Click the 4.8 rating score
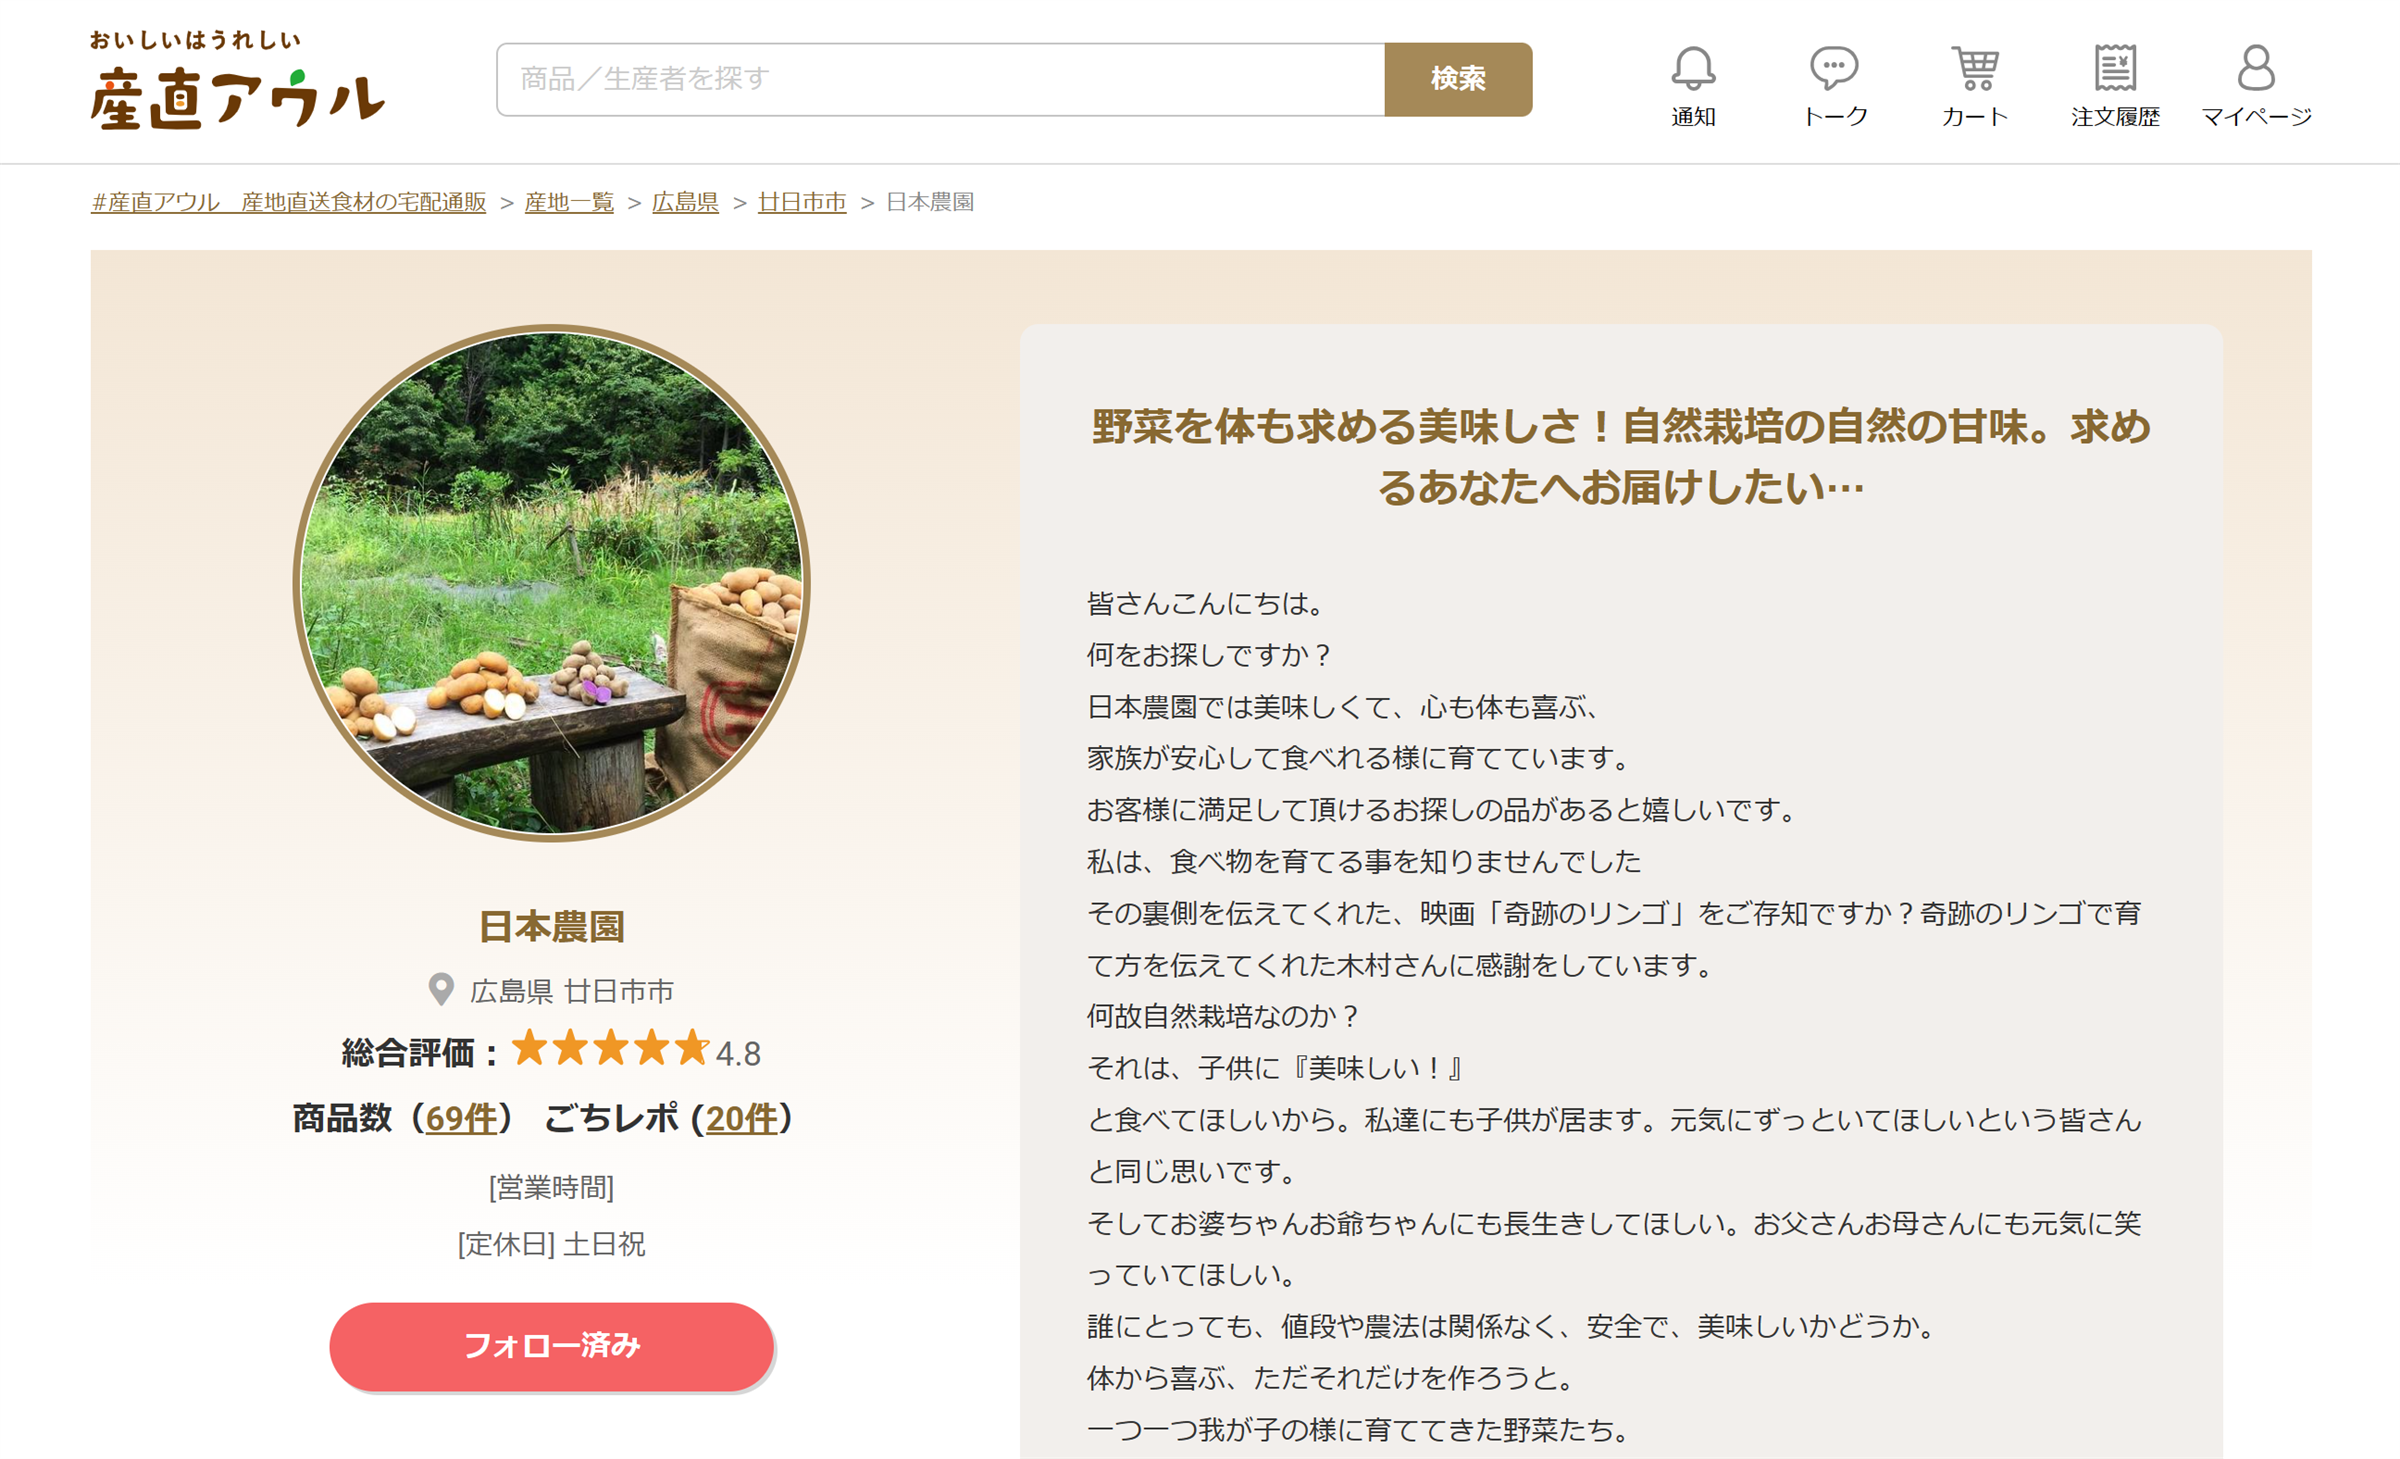The height and width of the screenshot is (1459, 2400). 738,1053
